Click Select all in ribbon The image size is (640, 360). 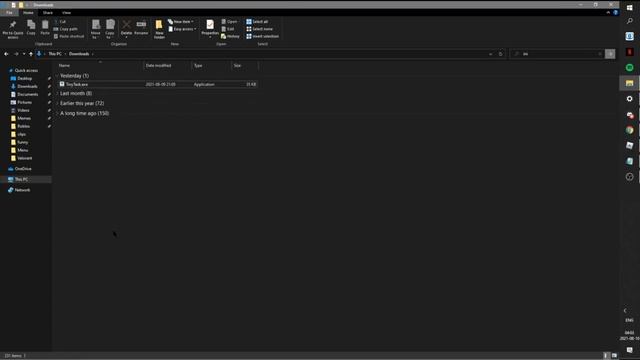click(x=257, y=22)
